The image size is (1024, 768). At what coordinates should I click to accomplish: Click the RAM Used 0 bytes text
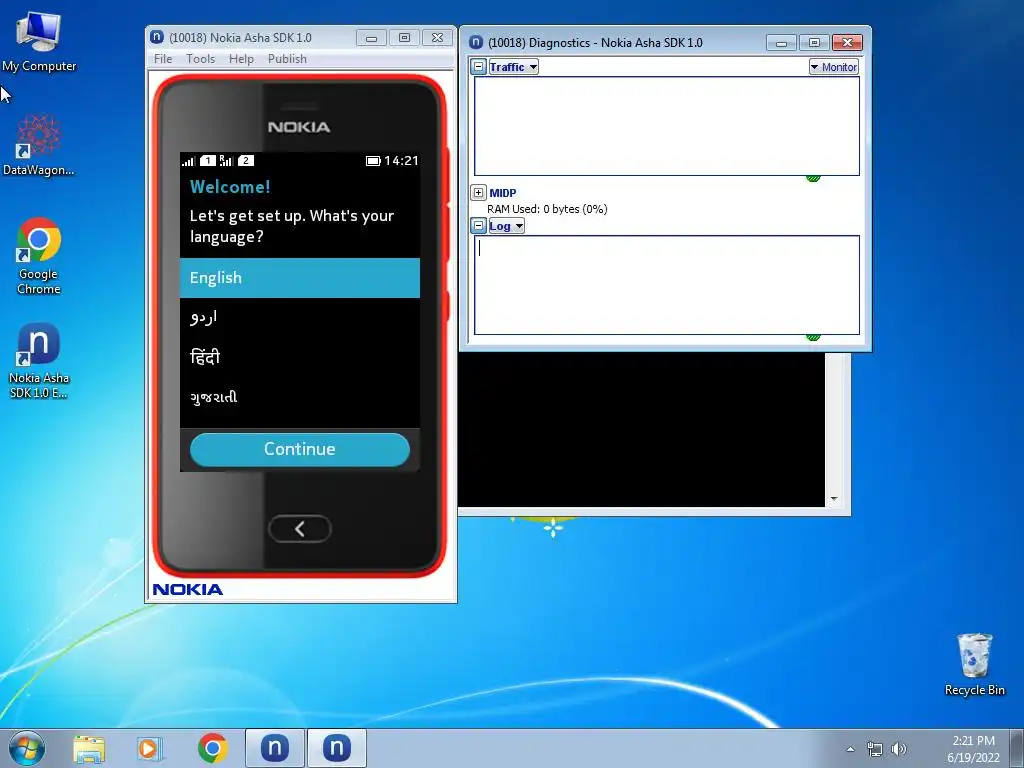coord(547,209)
